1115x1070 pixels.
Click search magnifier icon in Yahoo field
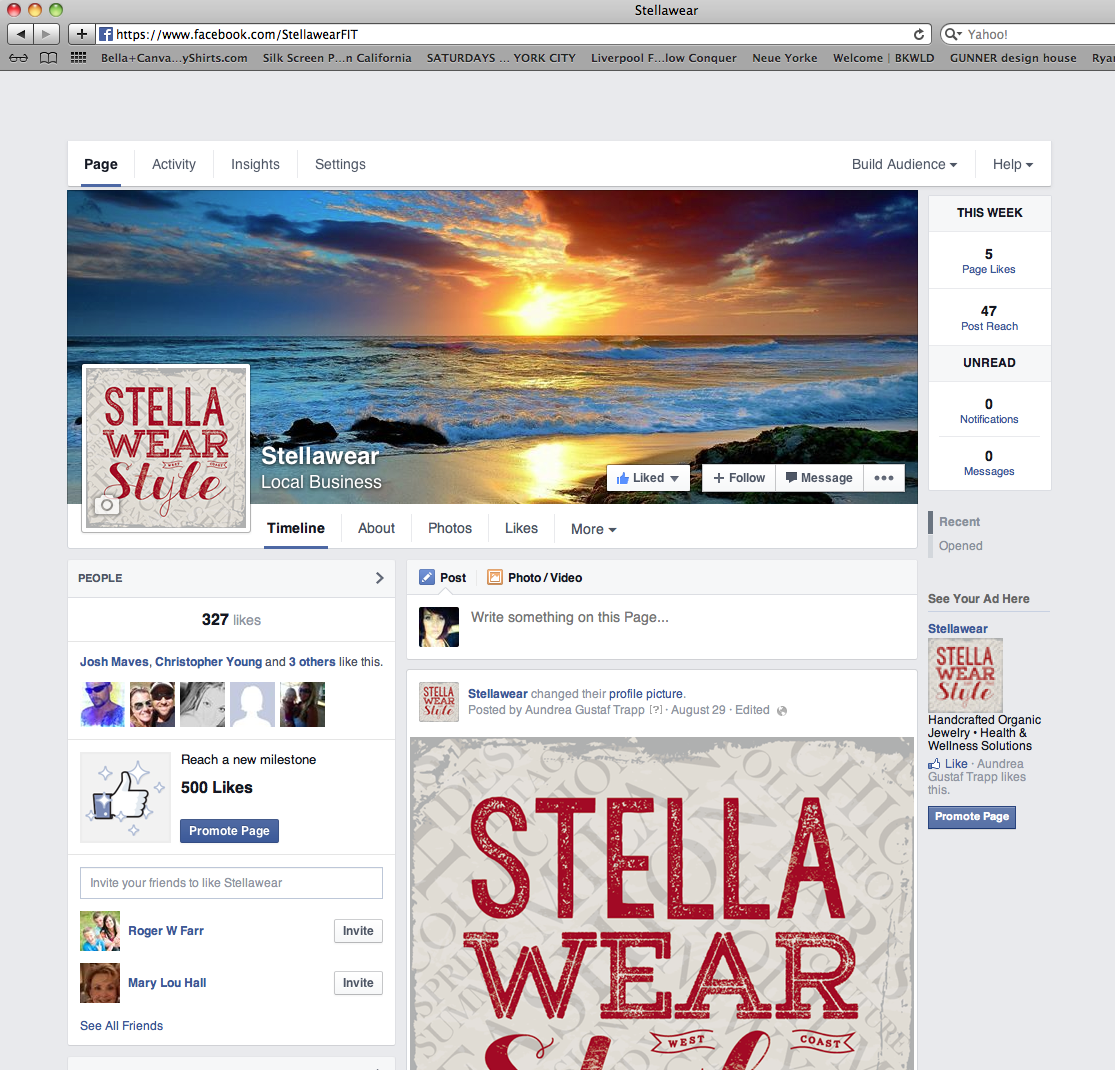tap(953, 34)
